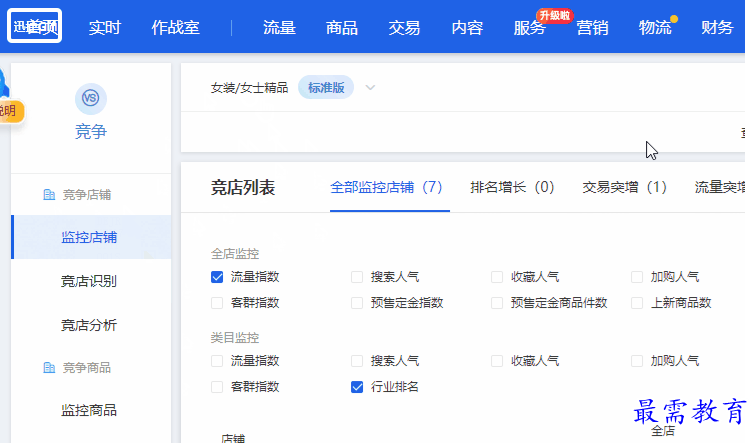Open the 流量 top menu
The height and width of the screenshot is (443, 755).
(x=279, y=27)
